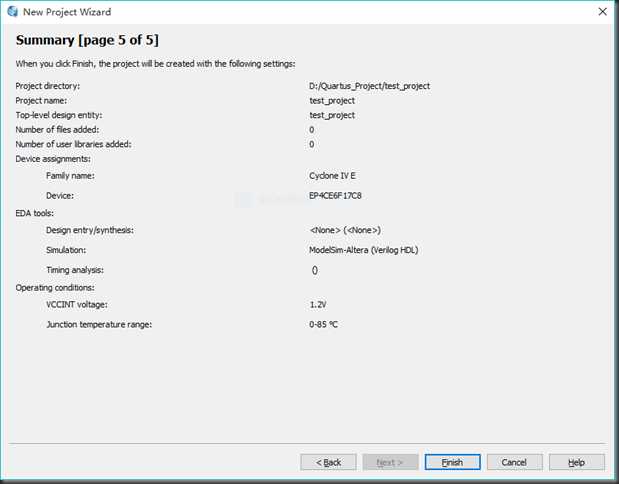This screenshot has height=484, width=619.
Task: Click the VCCINT voltage value 1.2V
Action: tap(318, 304)
